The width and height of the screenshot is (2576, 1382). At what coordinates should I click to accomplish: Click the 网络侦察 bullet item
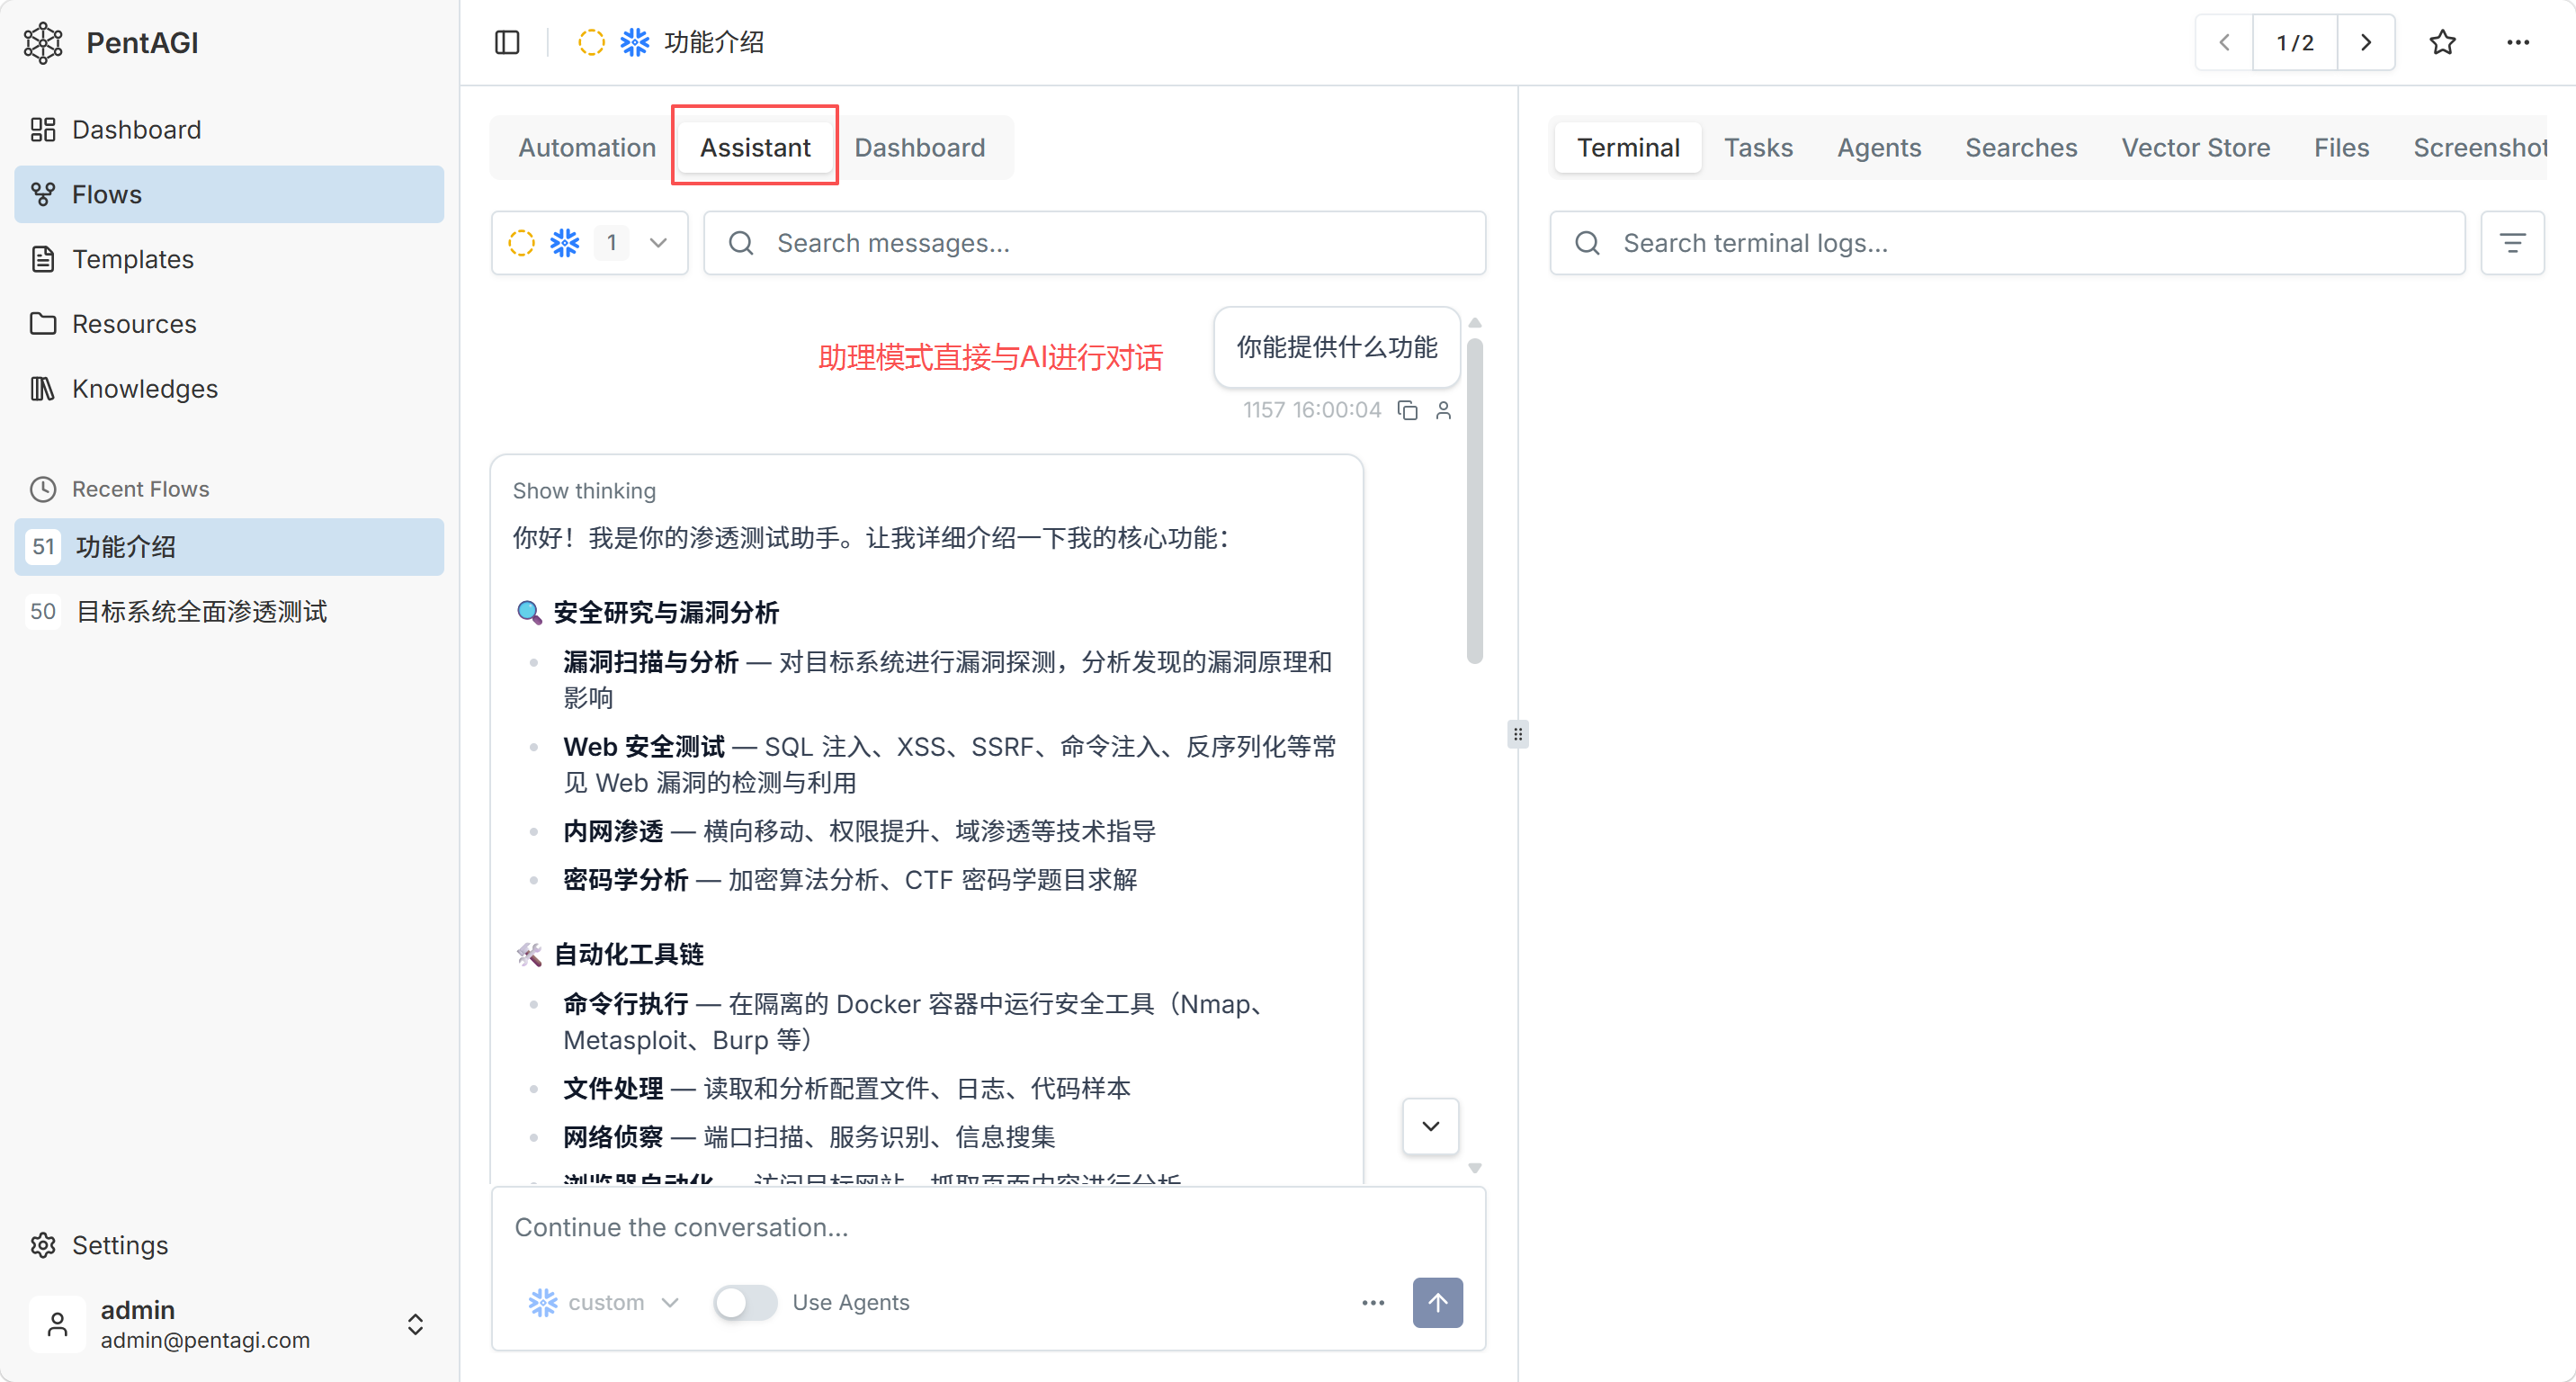(x=809, y=1137)
